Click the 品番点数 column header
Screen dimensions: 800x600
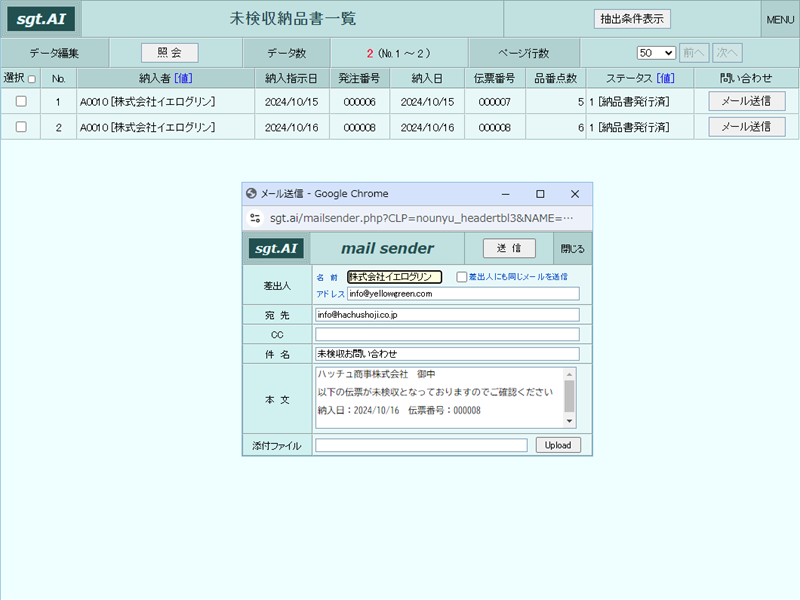click(x=556, y=79)
